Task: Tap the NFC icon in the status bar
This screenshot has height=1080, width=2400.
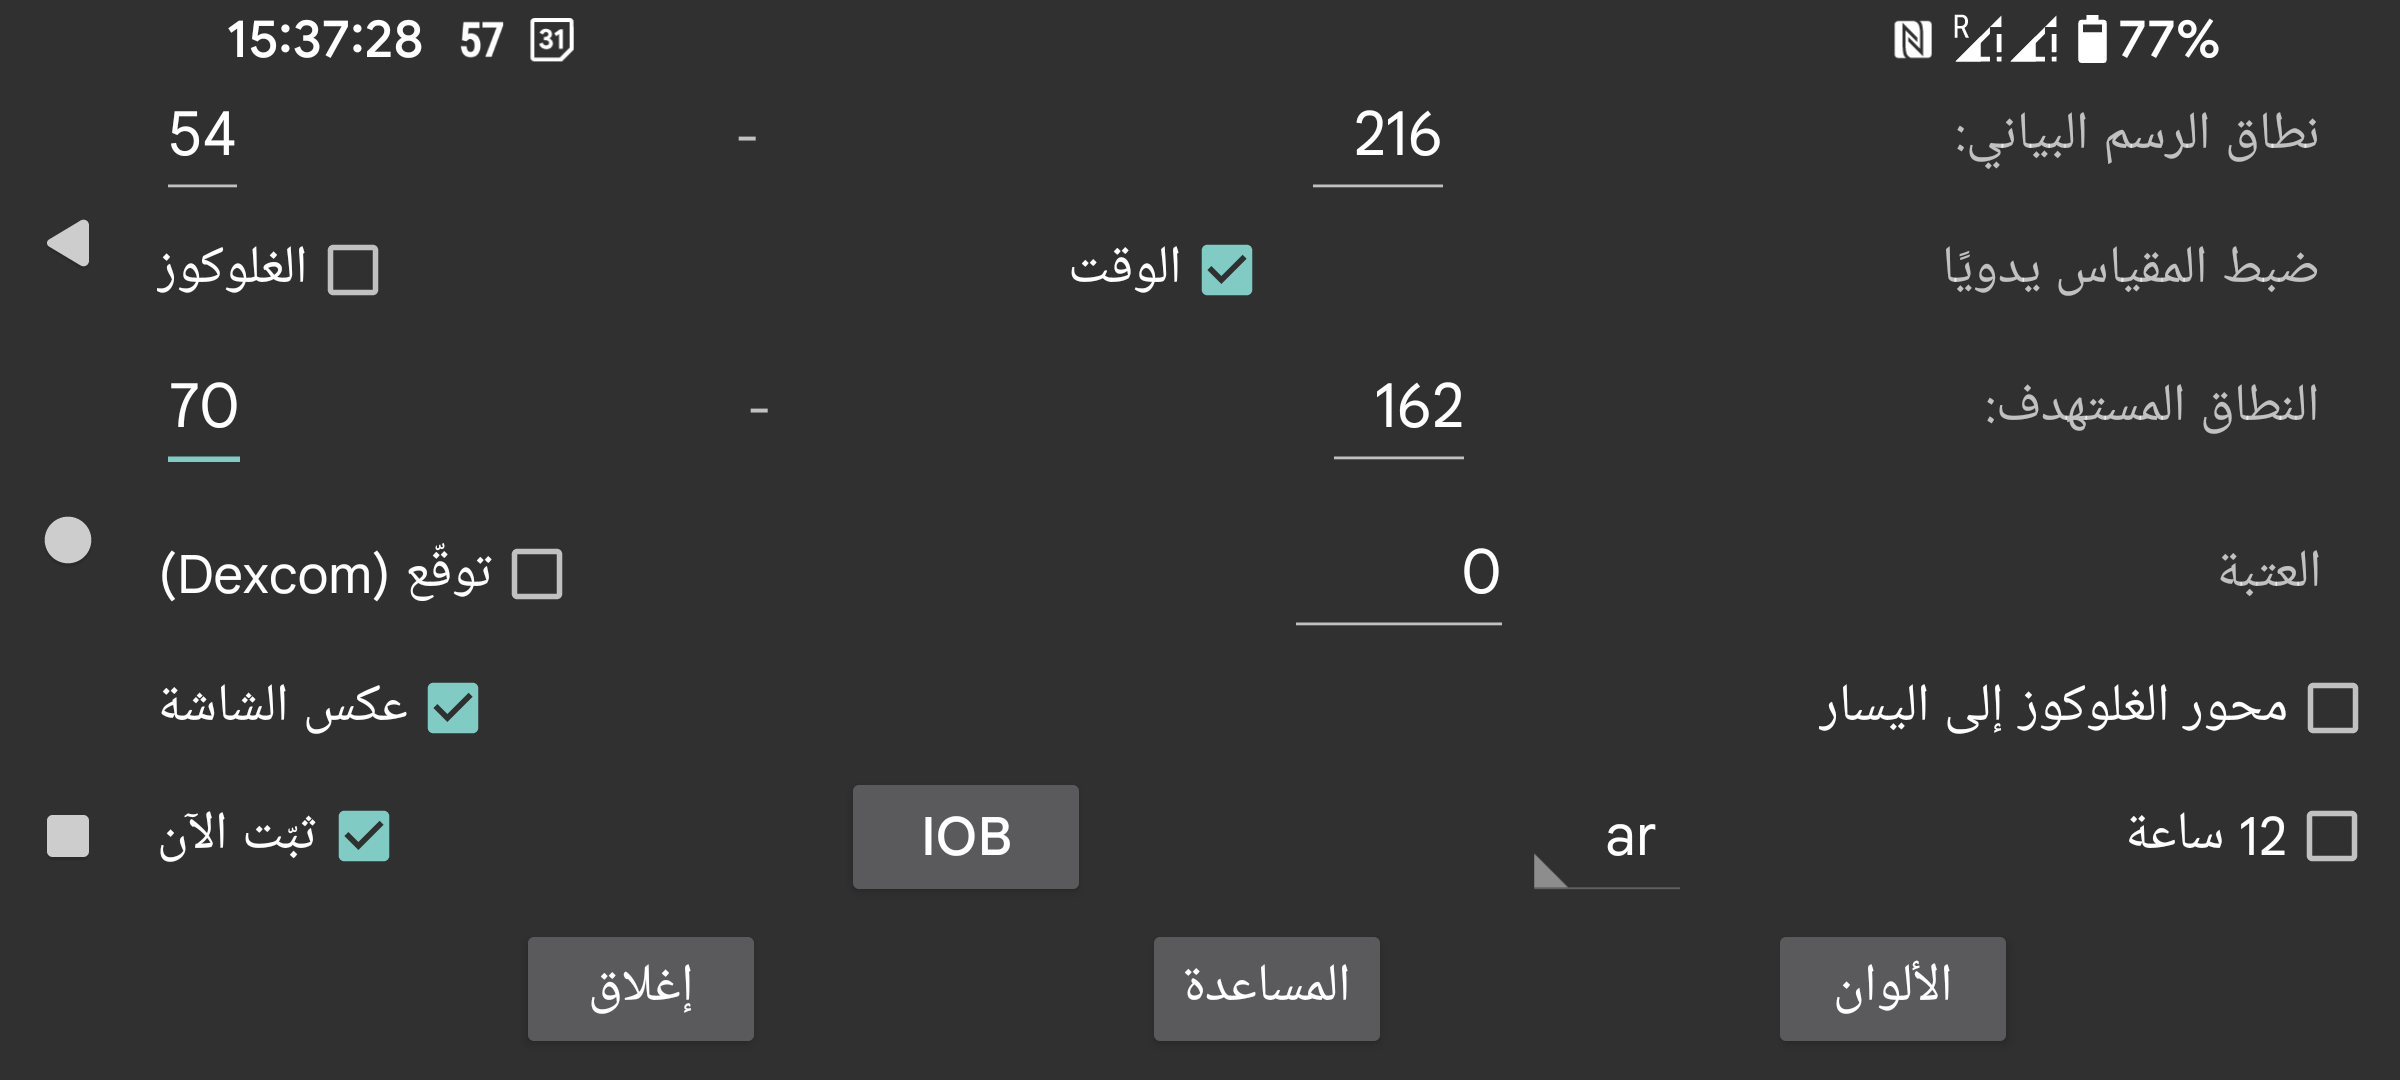Action: click(1914, 42)
